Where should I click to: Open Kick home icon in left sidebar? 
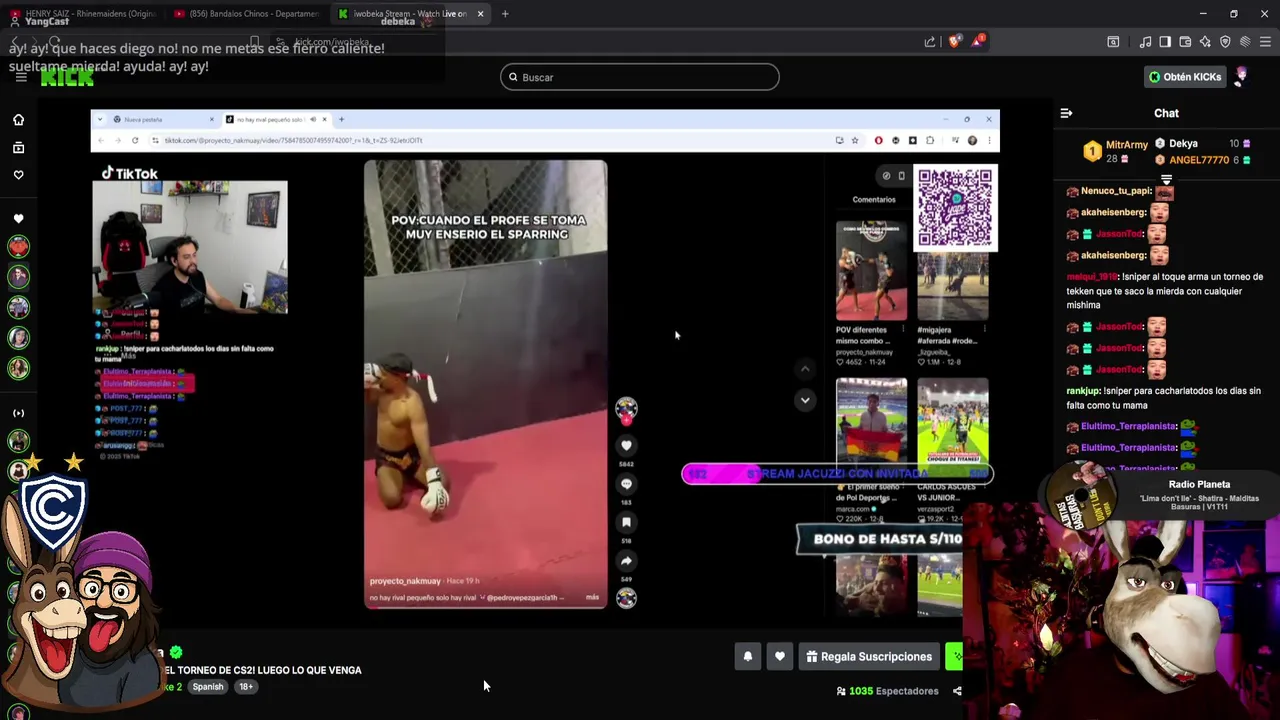pos(18,120)
